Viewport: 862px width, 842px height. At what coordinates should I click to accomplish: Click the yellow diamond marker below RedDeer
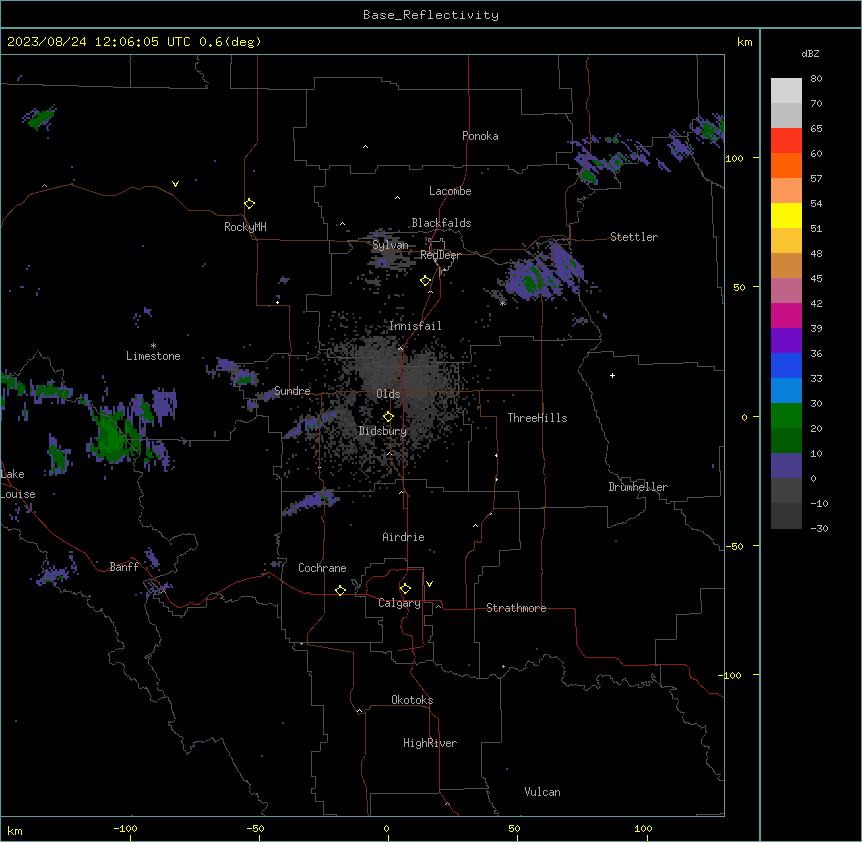425,281
